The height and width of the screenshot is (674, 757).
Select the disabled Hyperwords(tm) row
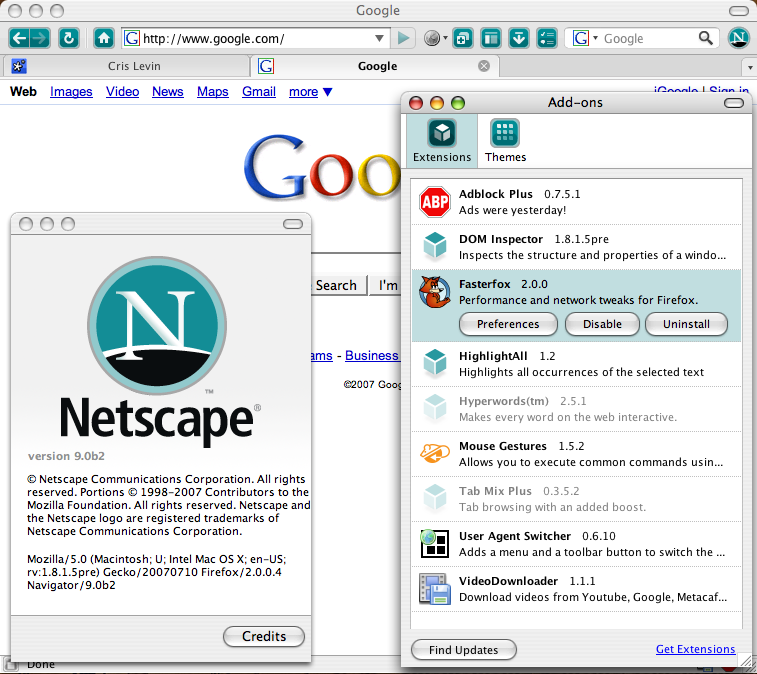click(x=576, y=408)
